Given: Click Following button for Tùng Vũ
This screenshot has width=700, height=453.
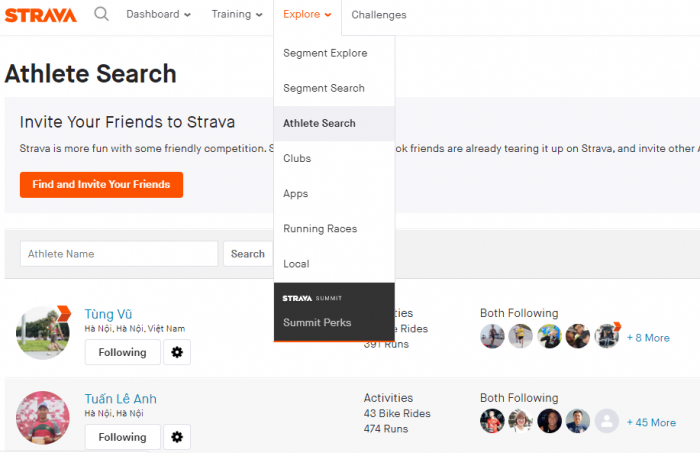Looking at the screenshot, I should pyautogui.click(x=122, y=352).
